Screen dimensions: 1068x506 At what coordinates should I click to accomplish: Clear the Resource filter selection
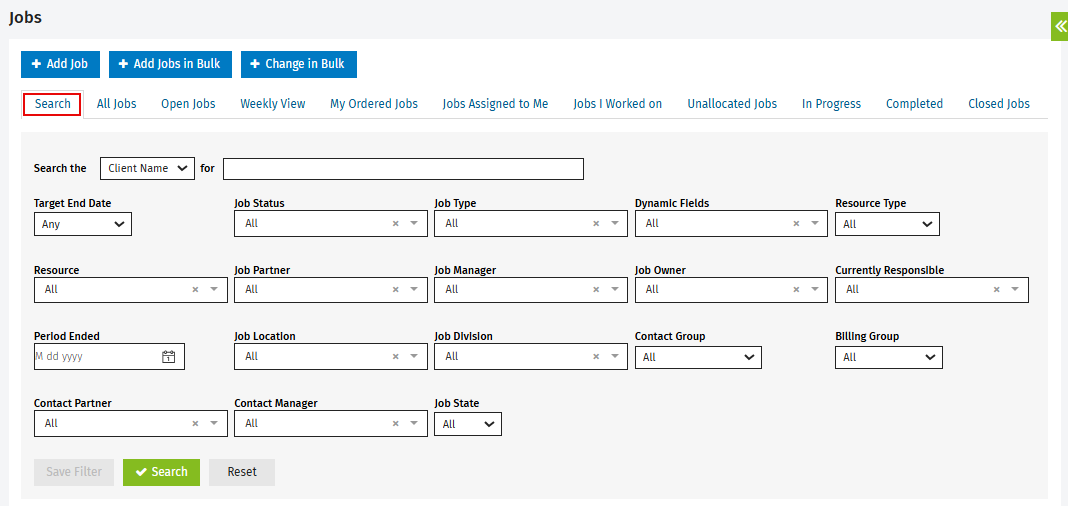(195, 289)
